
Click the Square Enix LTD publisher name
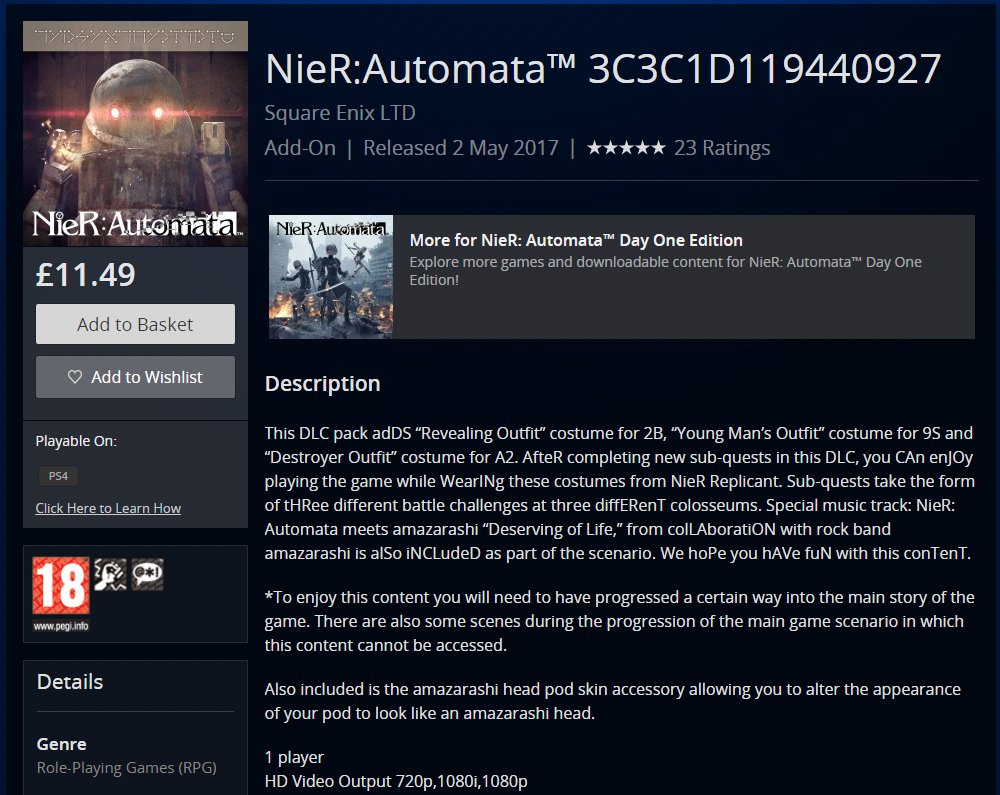click(x=340, y=113)
